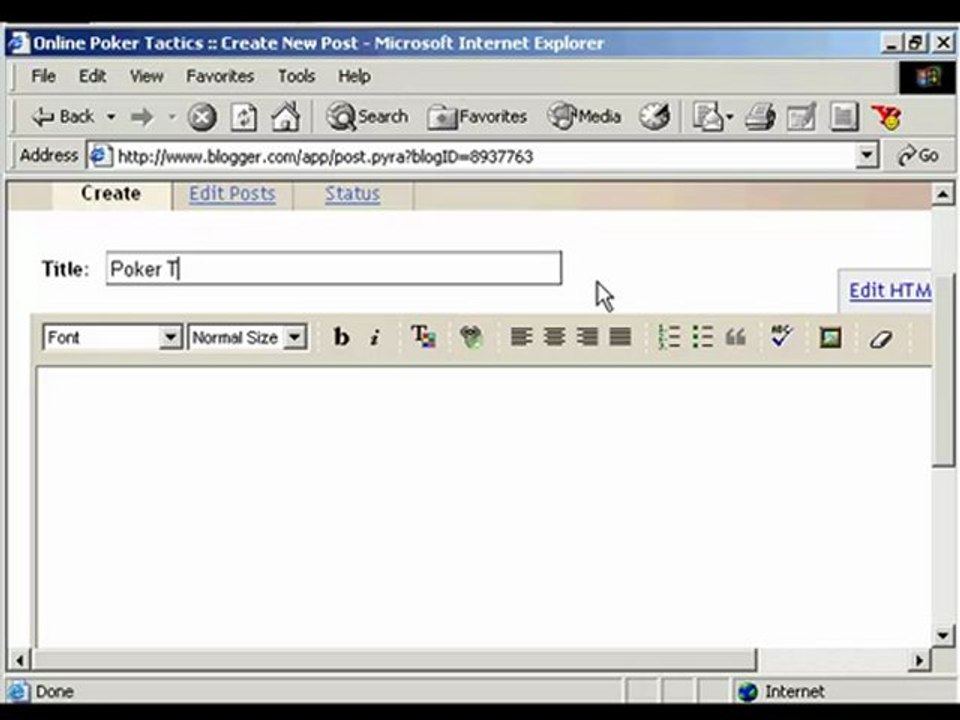Open the Favorites toolbar button

(x=477, y=116)
